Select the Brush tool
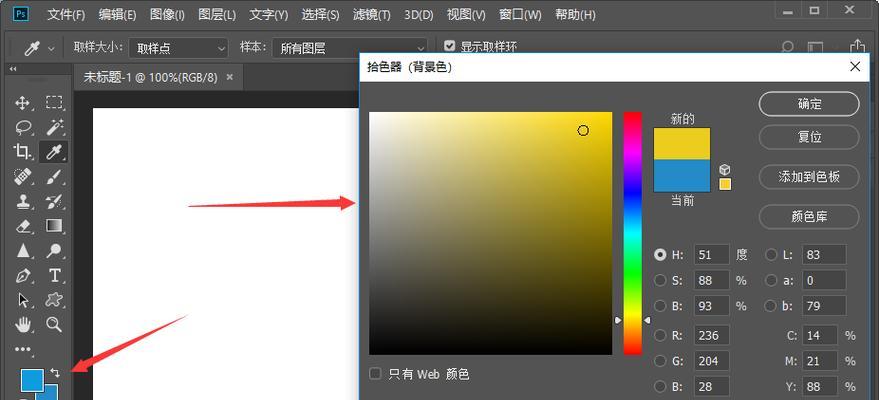The height and width of the screenshot is (400, 879). [54, 176]
